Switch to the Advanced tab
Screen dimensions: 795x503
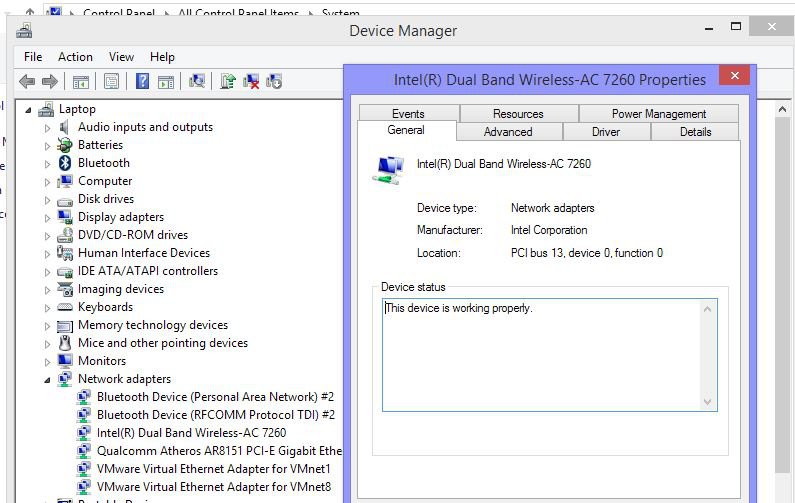508,132
